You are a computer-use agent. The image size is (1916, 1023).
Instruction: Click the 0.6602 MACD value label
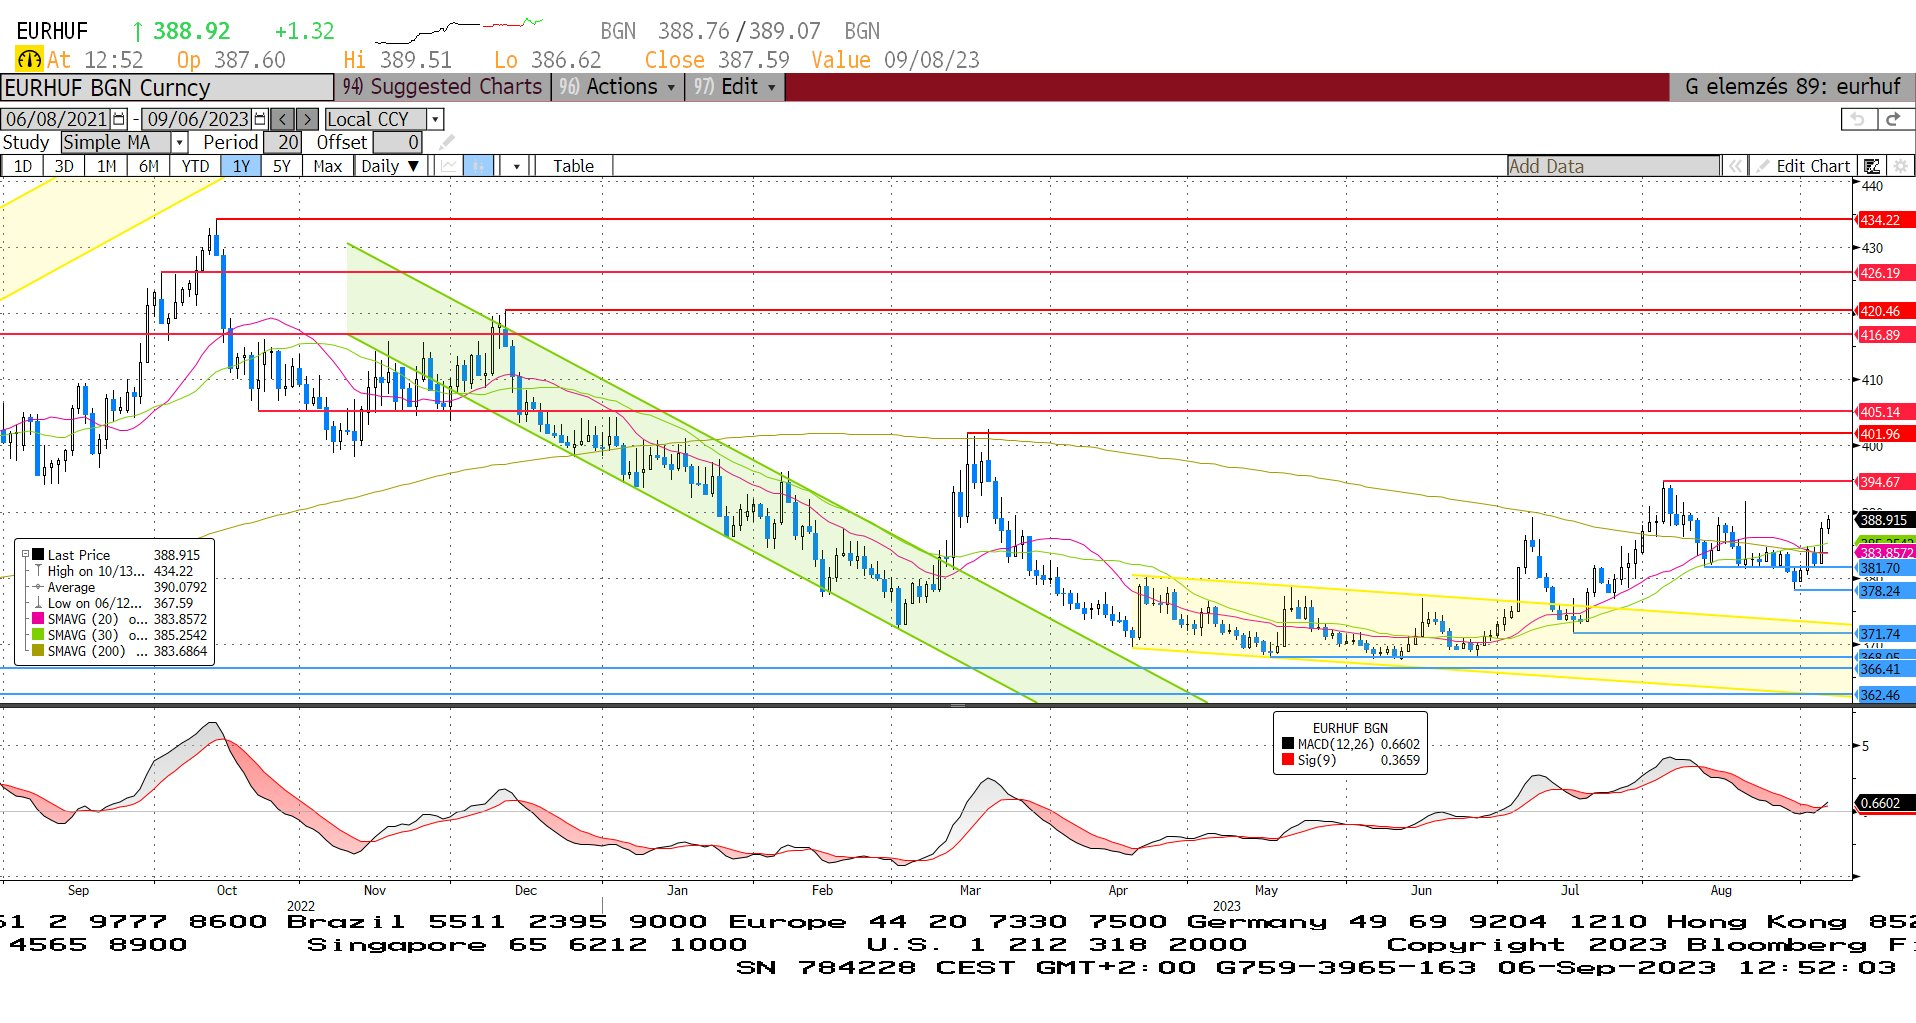tap(1885, 803)
